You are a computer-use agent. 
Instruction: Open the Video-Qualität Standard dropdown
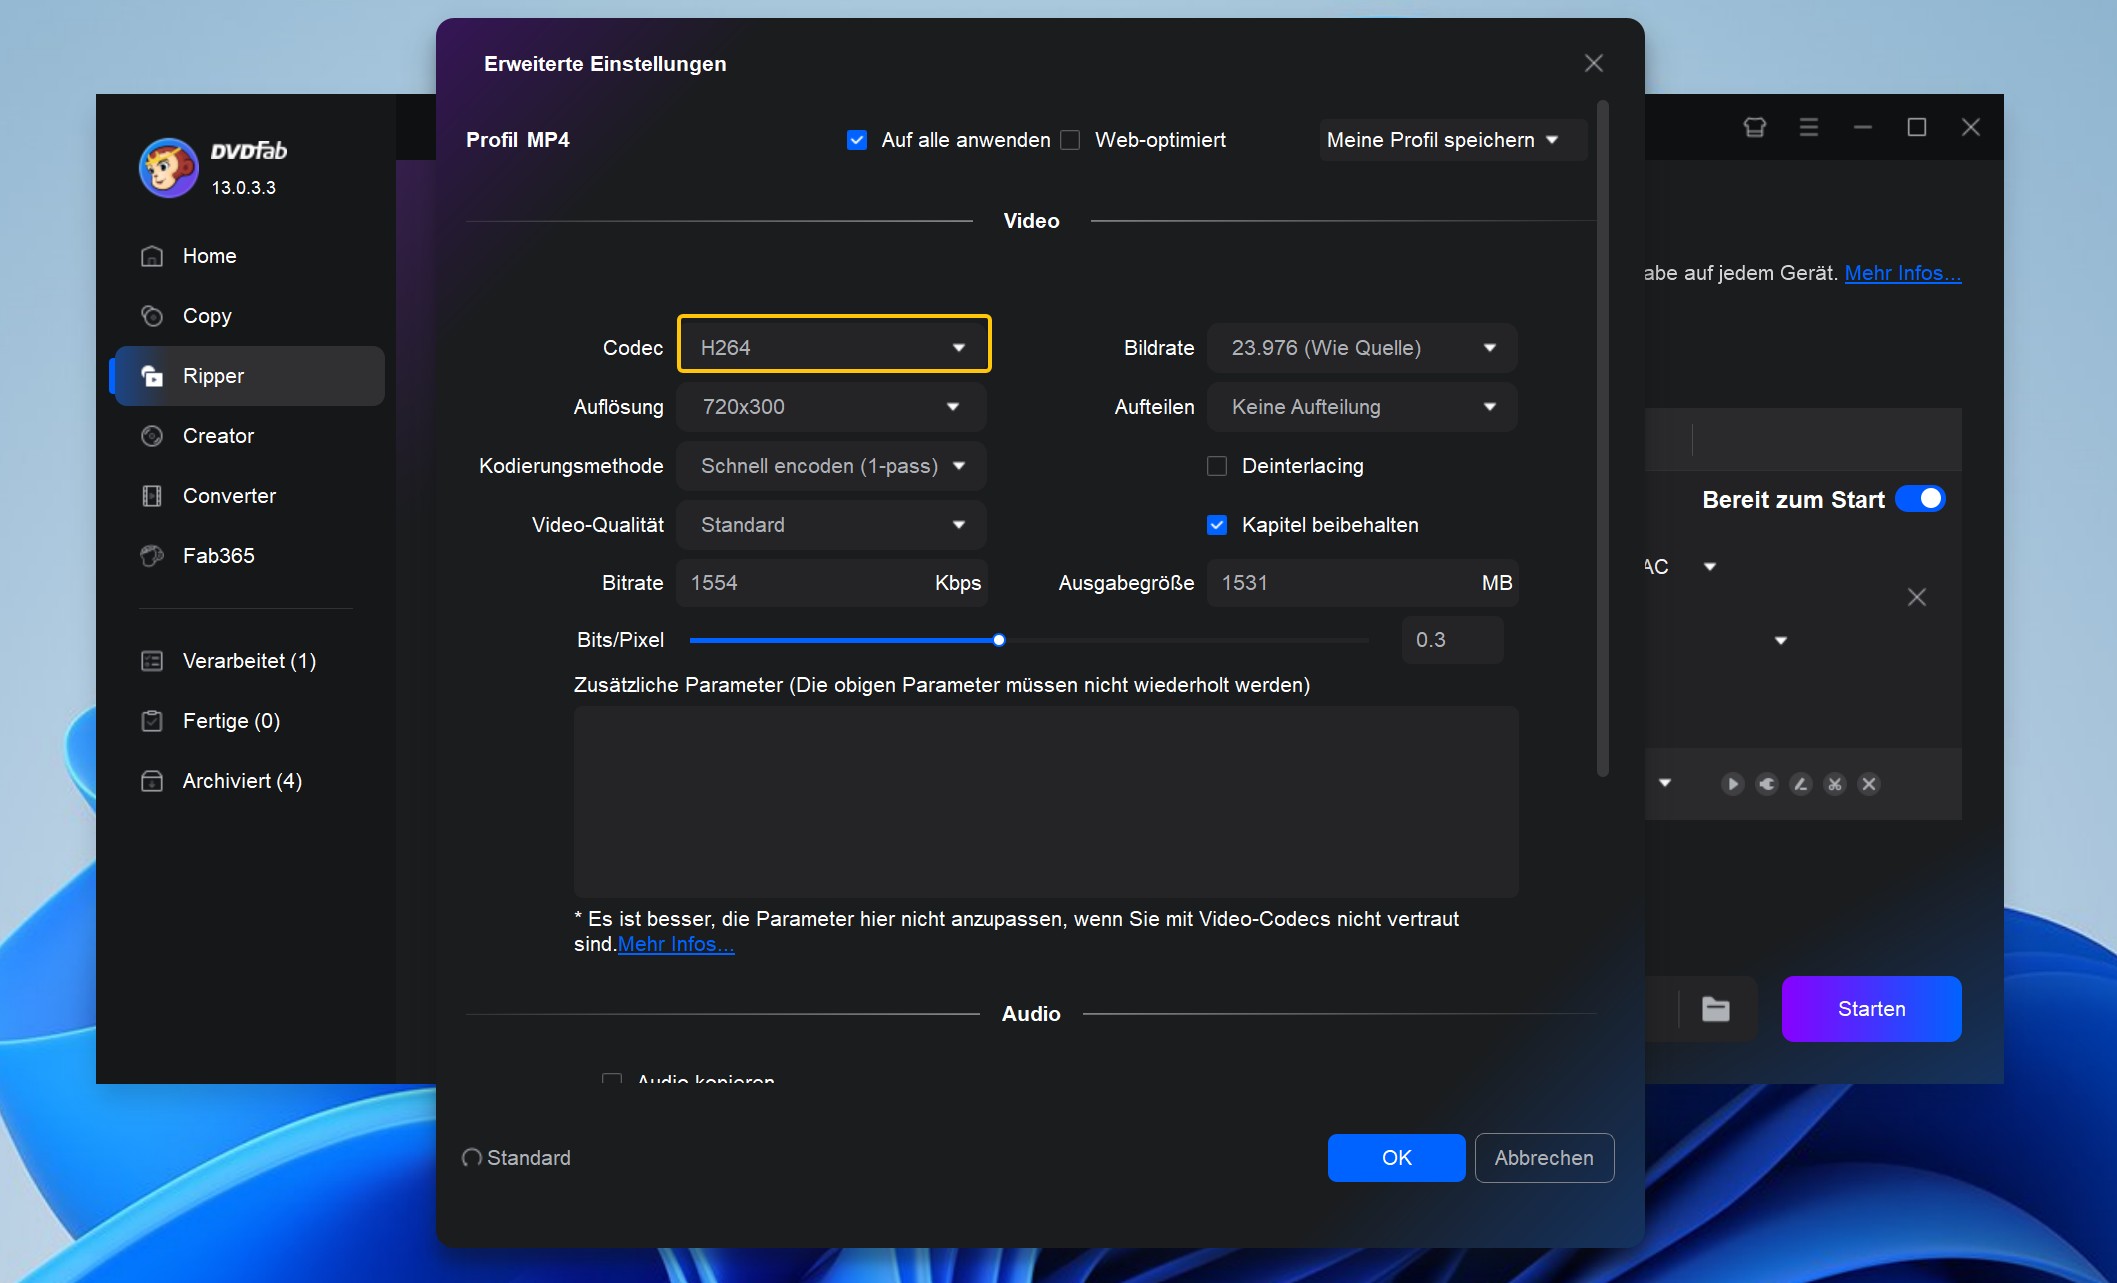(x=832, y=525)
